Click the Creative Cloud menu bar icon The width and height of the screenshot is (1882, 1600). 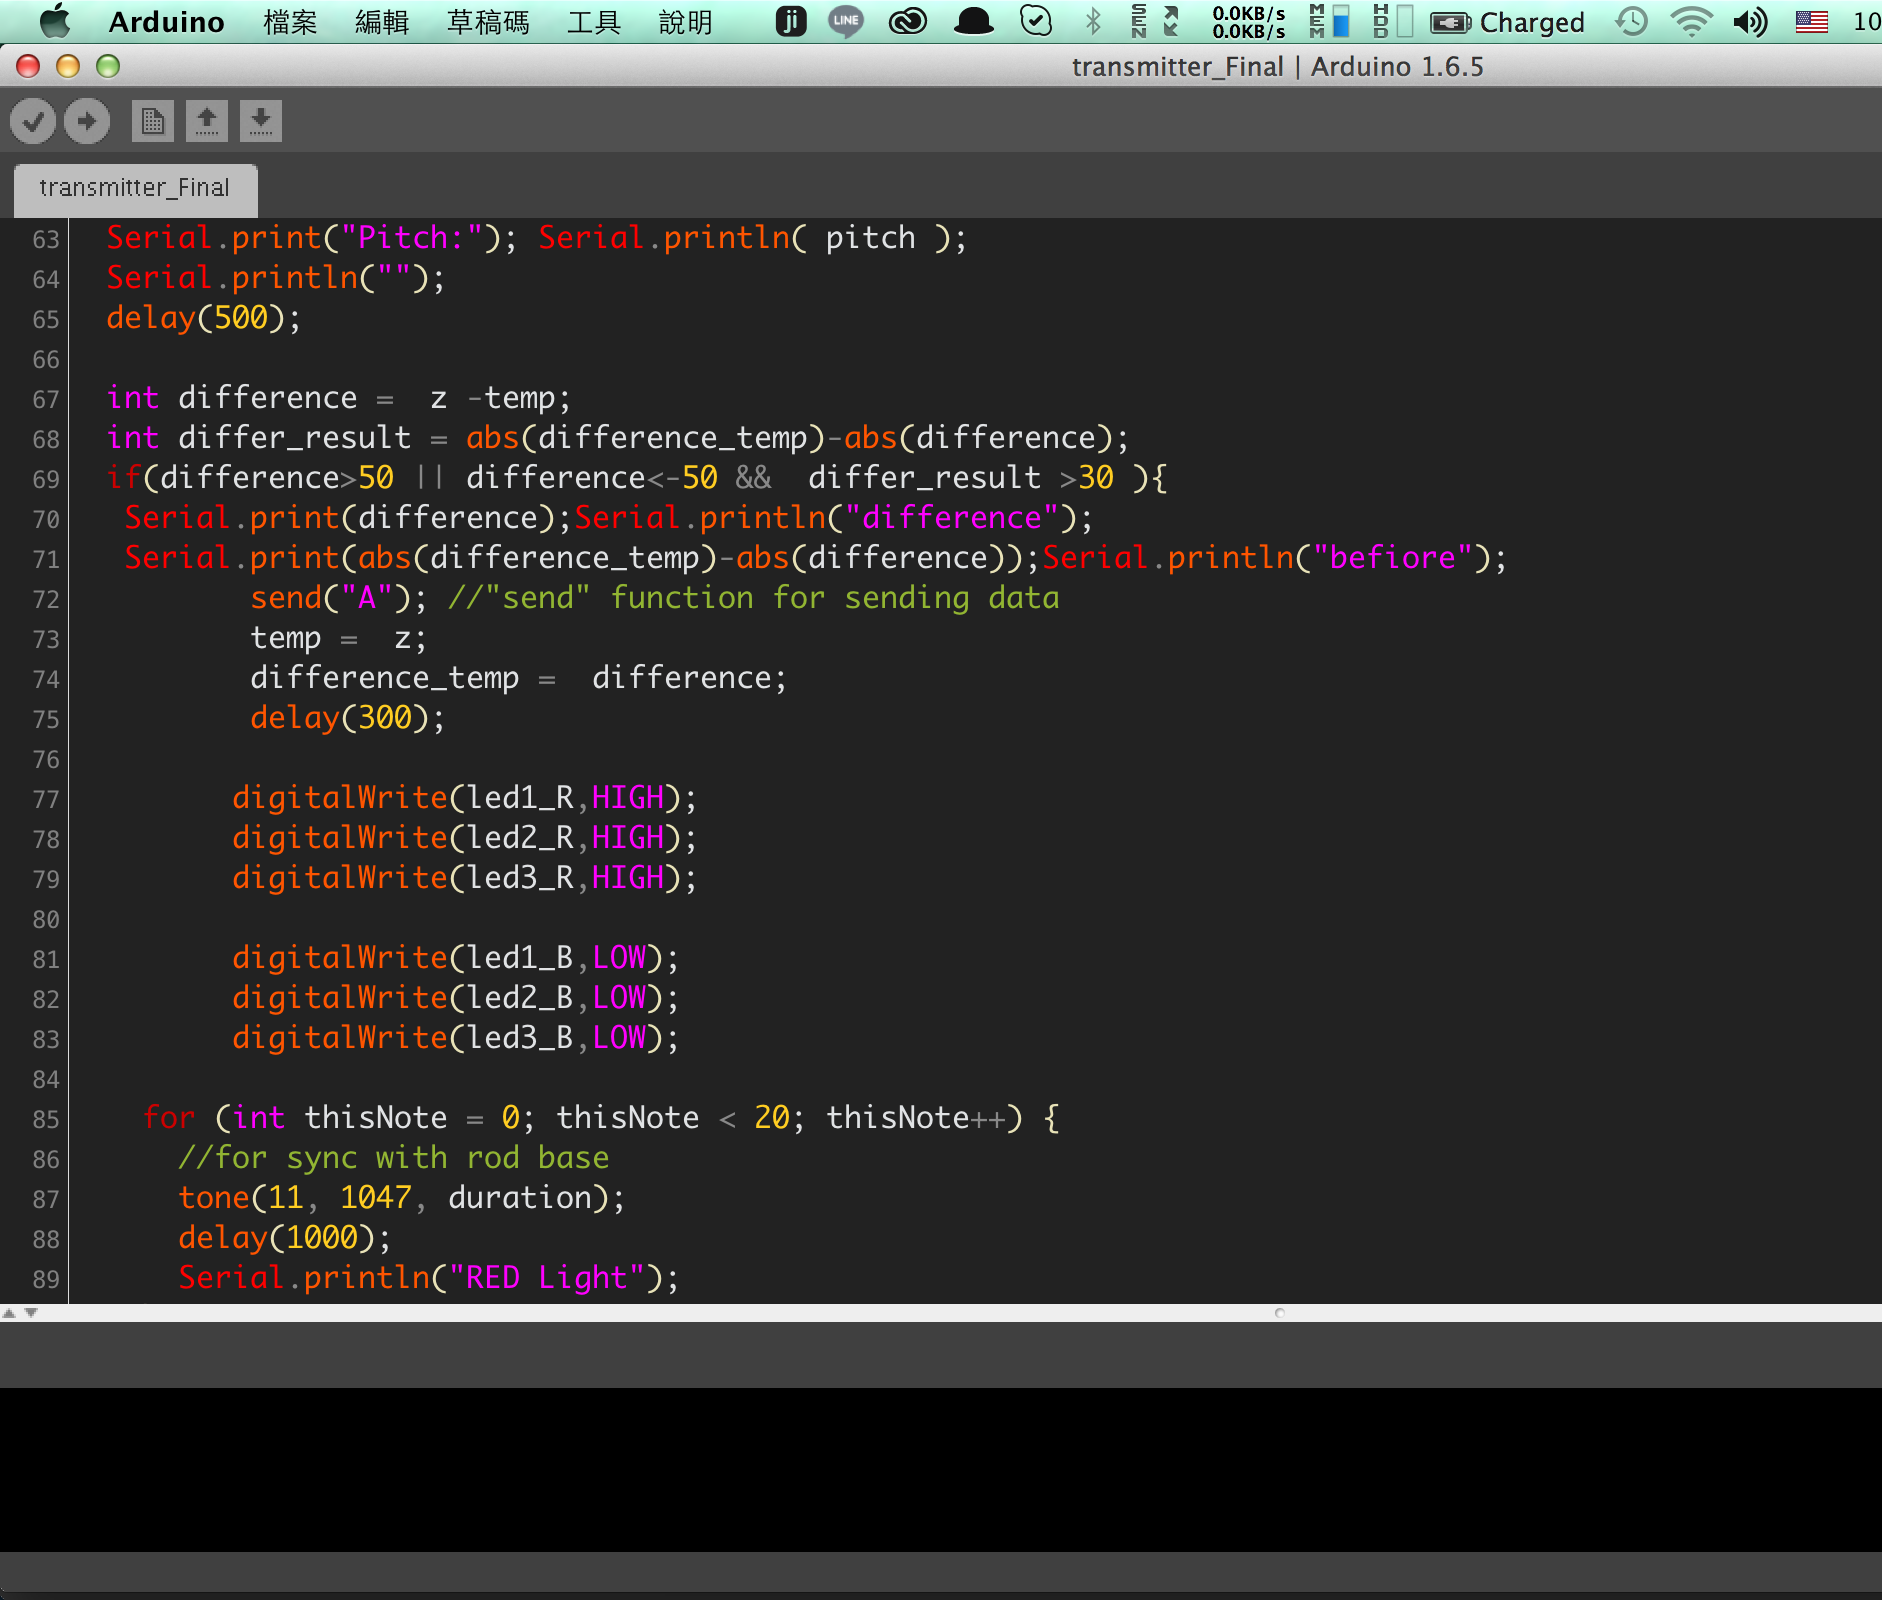[x=908, y=21]
